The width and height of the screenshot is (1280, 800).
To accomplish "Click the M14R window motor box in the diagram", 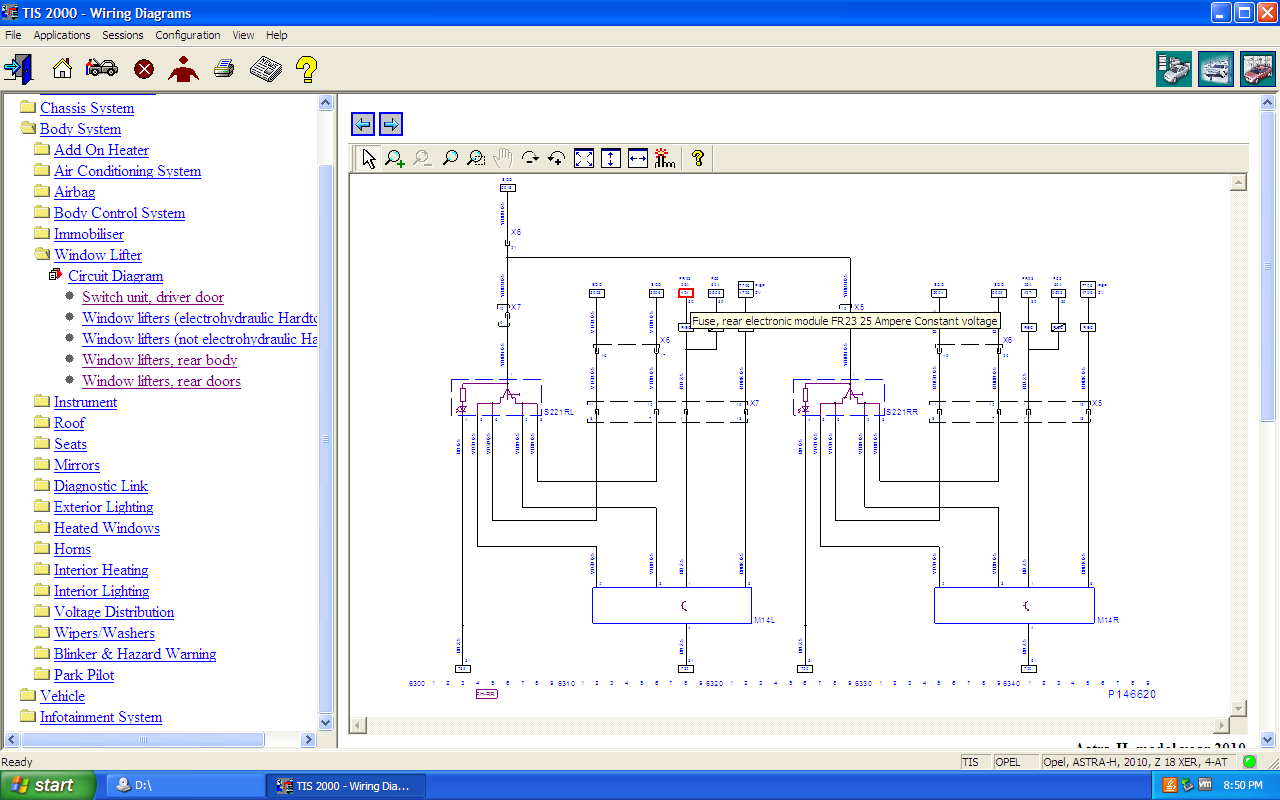I will click(1014, 605).
